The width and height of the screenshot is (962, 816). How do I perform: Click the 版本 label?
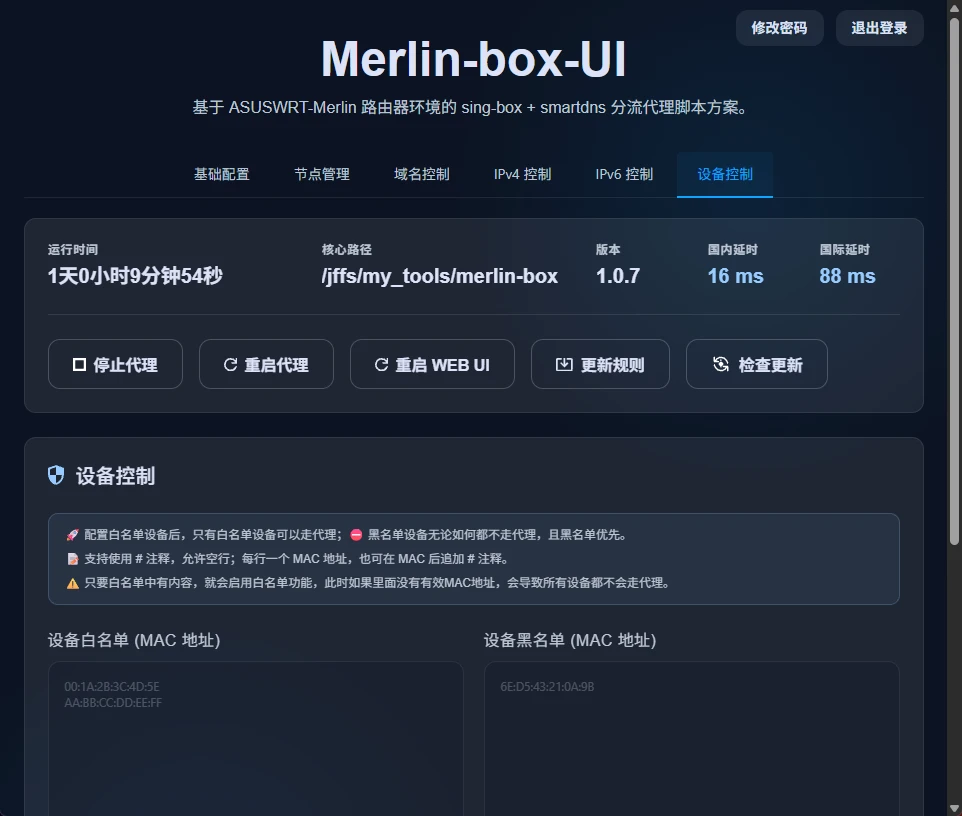[608, 250]
